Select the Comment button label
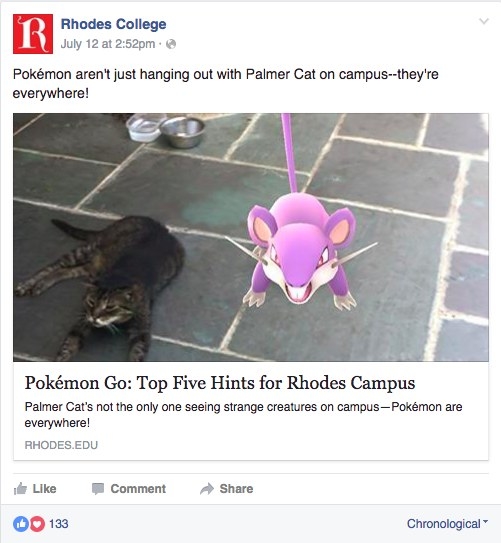501x543 pixels. 138,489
